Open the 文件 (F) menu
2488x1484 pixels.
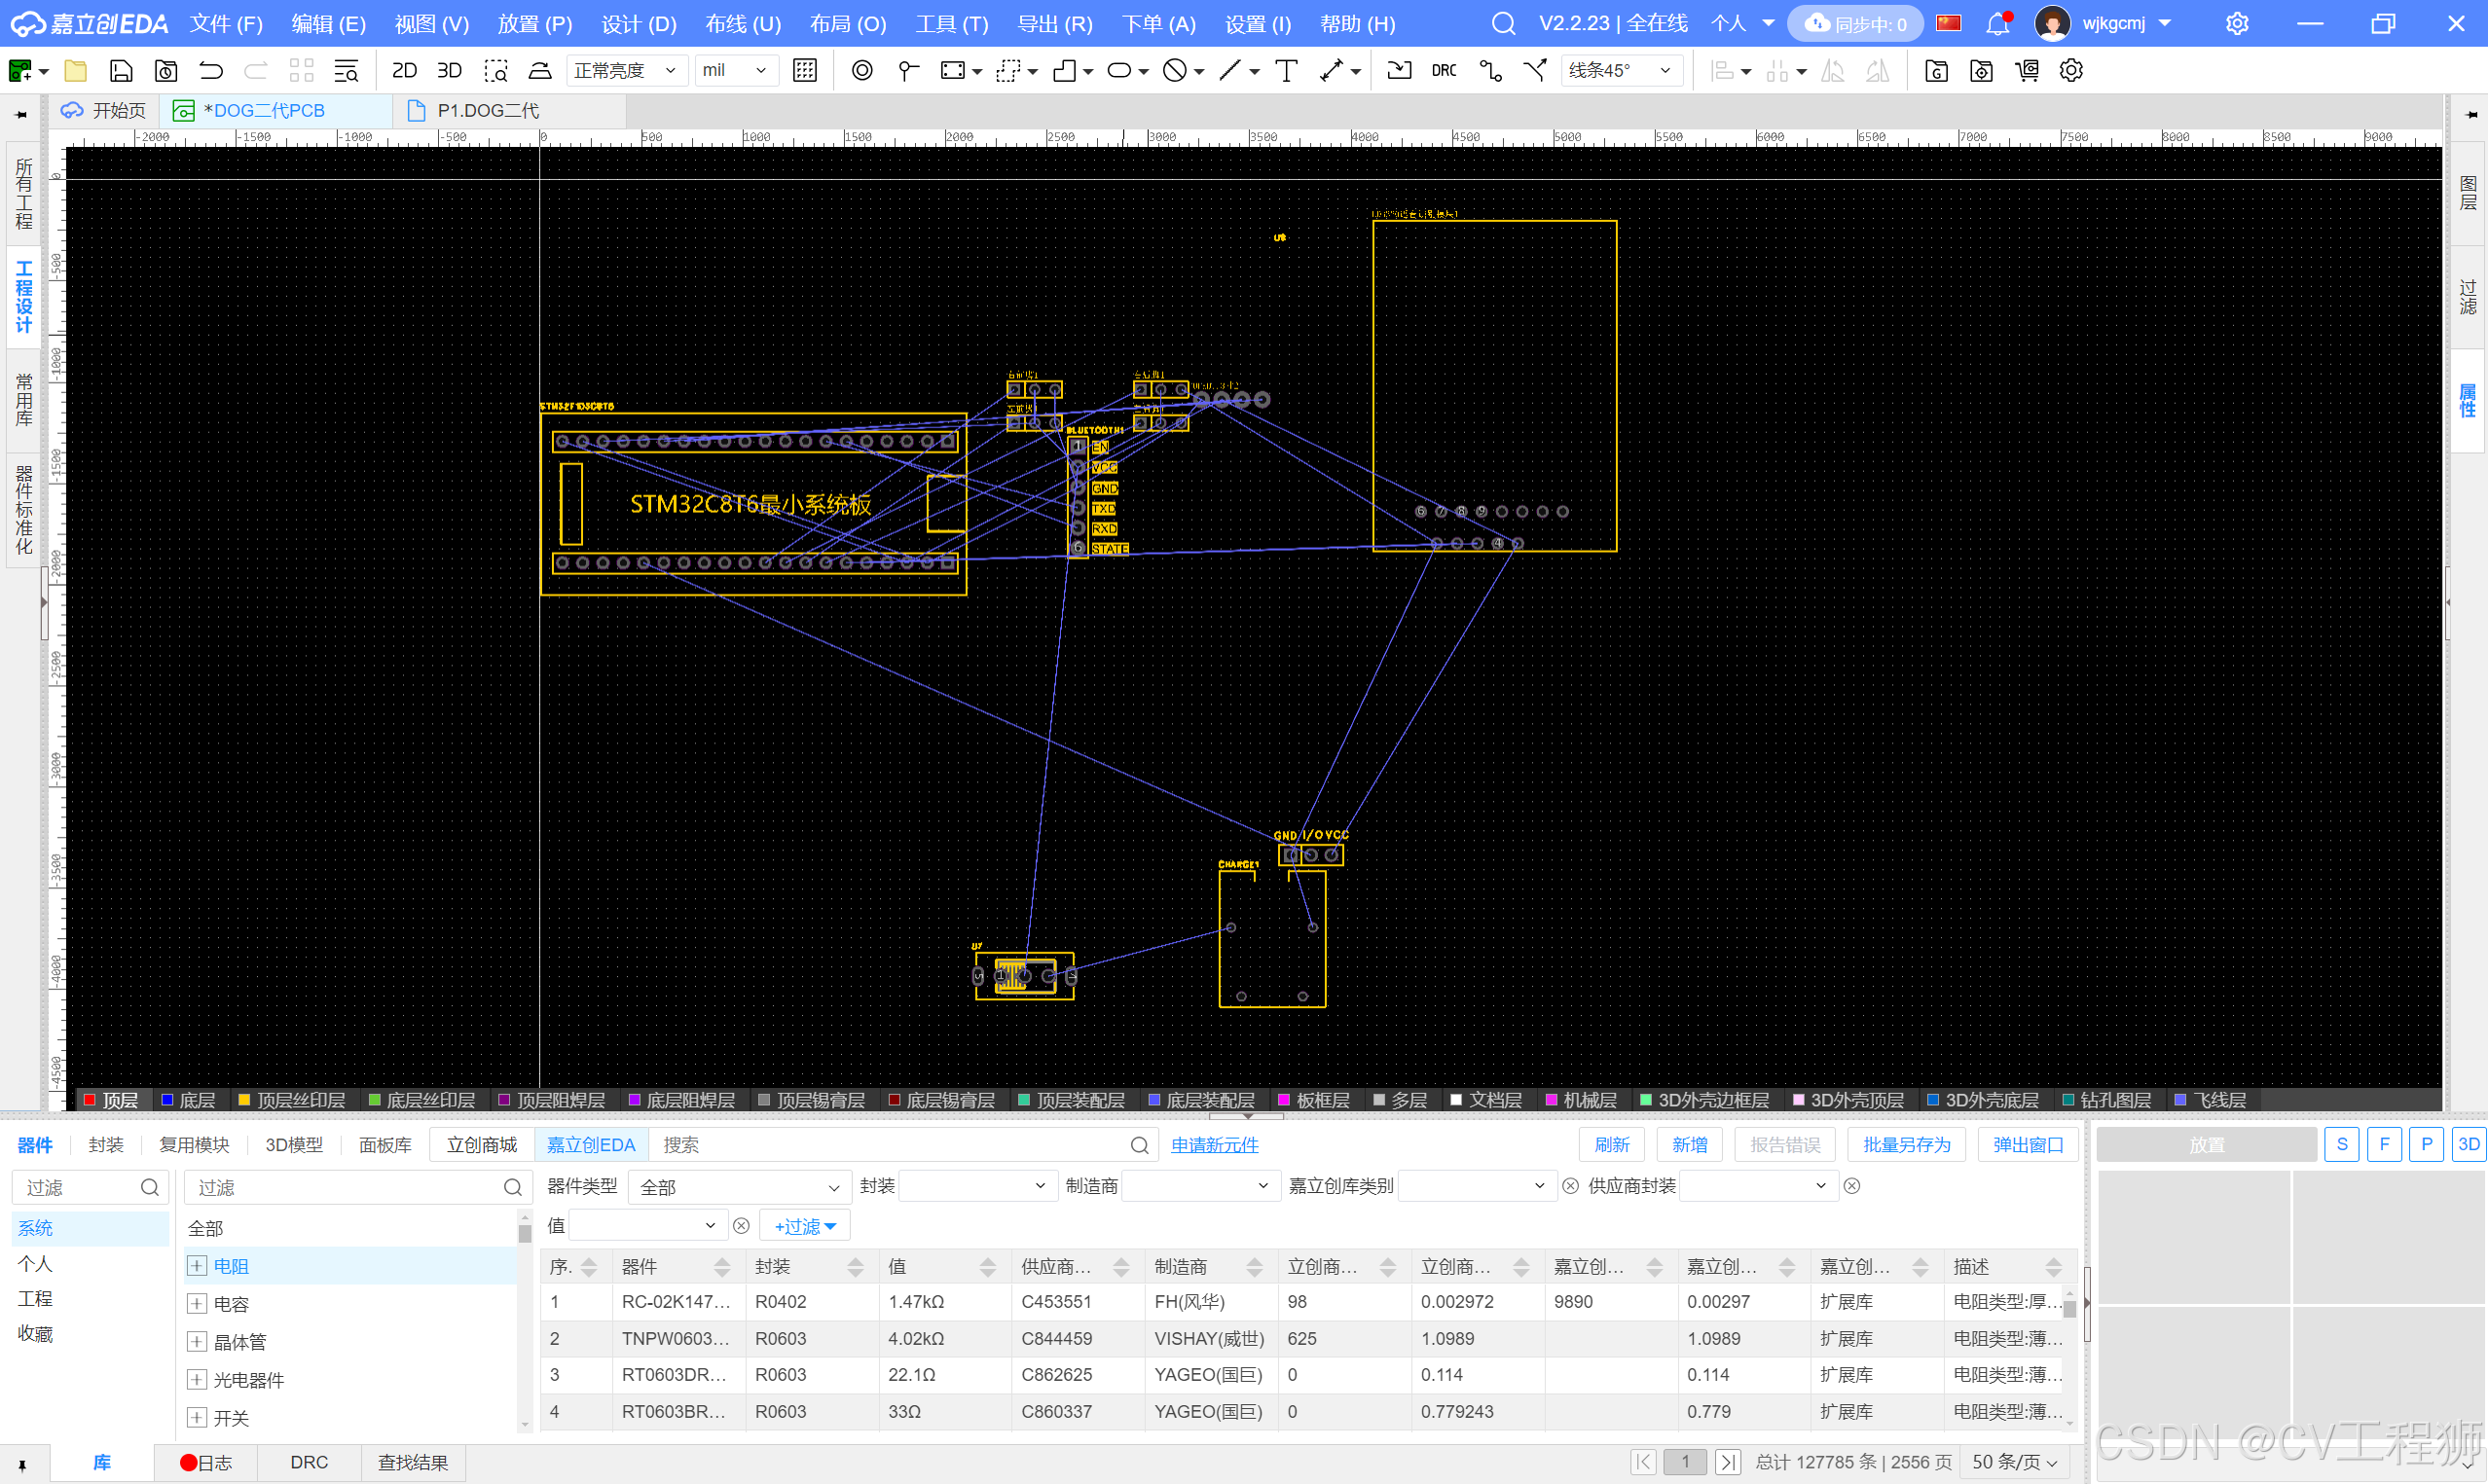[x=226, y=23]
